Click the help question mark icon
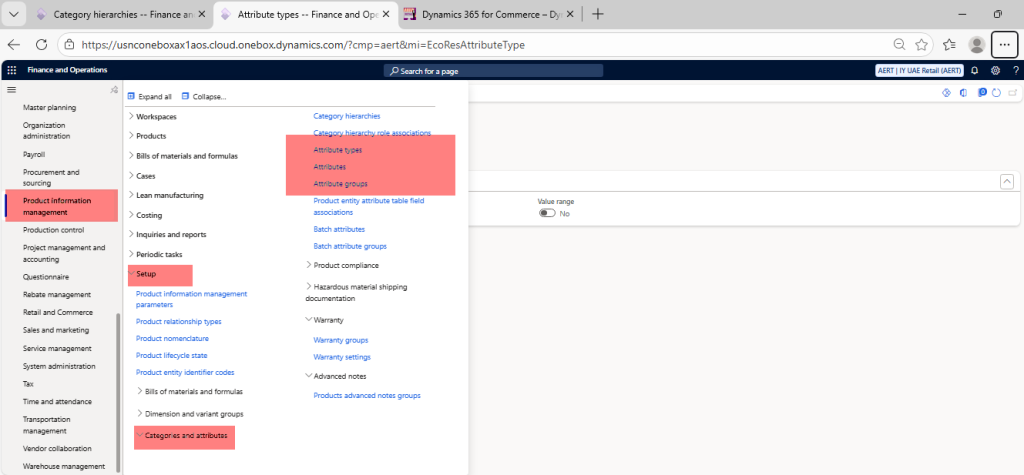Screen dimensions: 1024x475 point(1013,70)
